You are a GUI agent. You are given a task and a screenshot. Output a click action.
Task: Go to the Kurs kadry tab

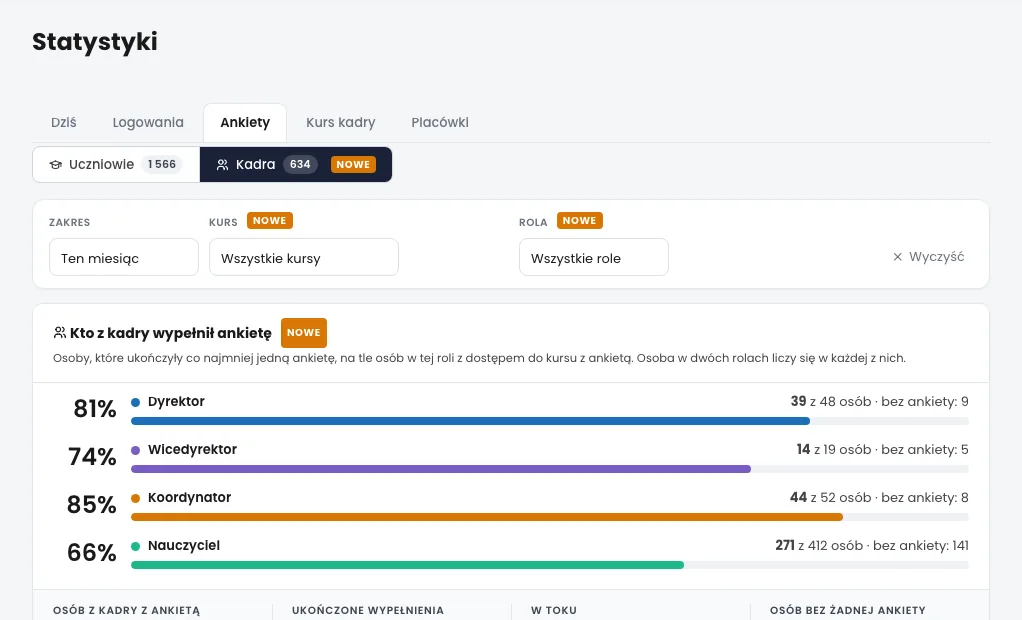(341, 123)
